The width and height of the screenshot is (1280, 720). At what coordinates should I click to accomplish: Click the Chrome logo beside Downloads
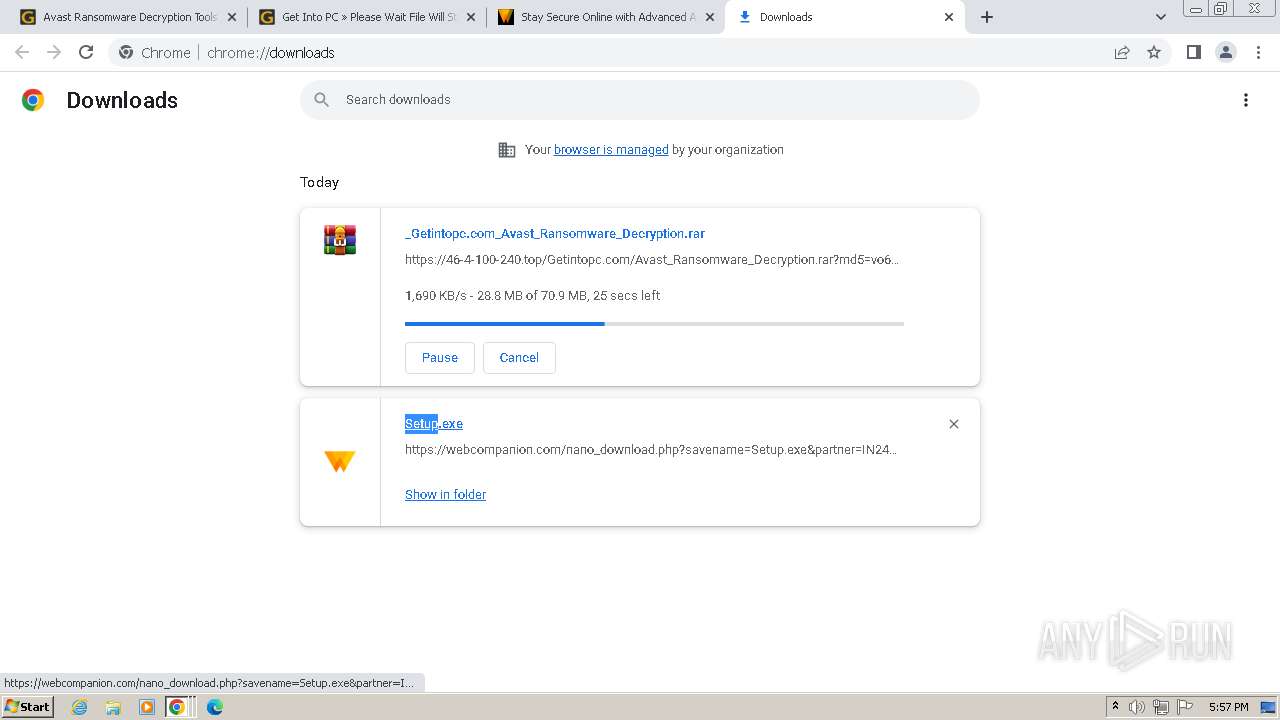click(x=33, y=100)
